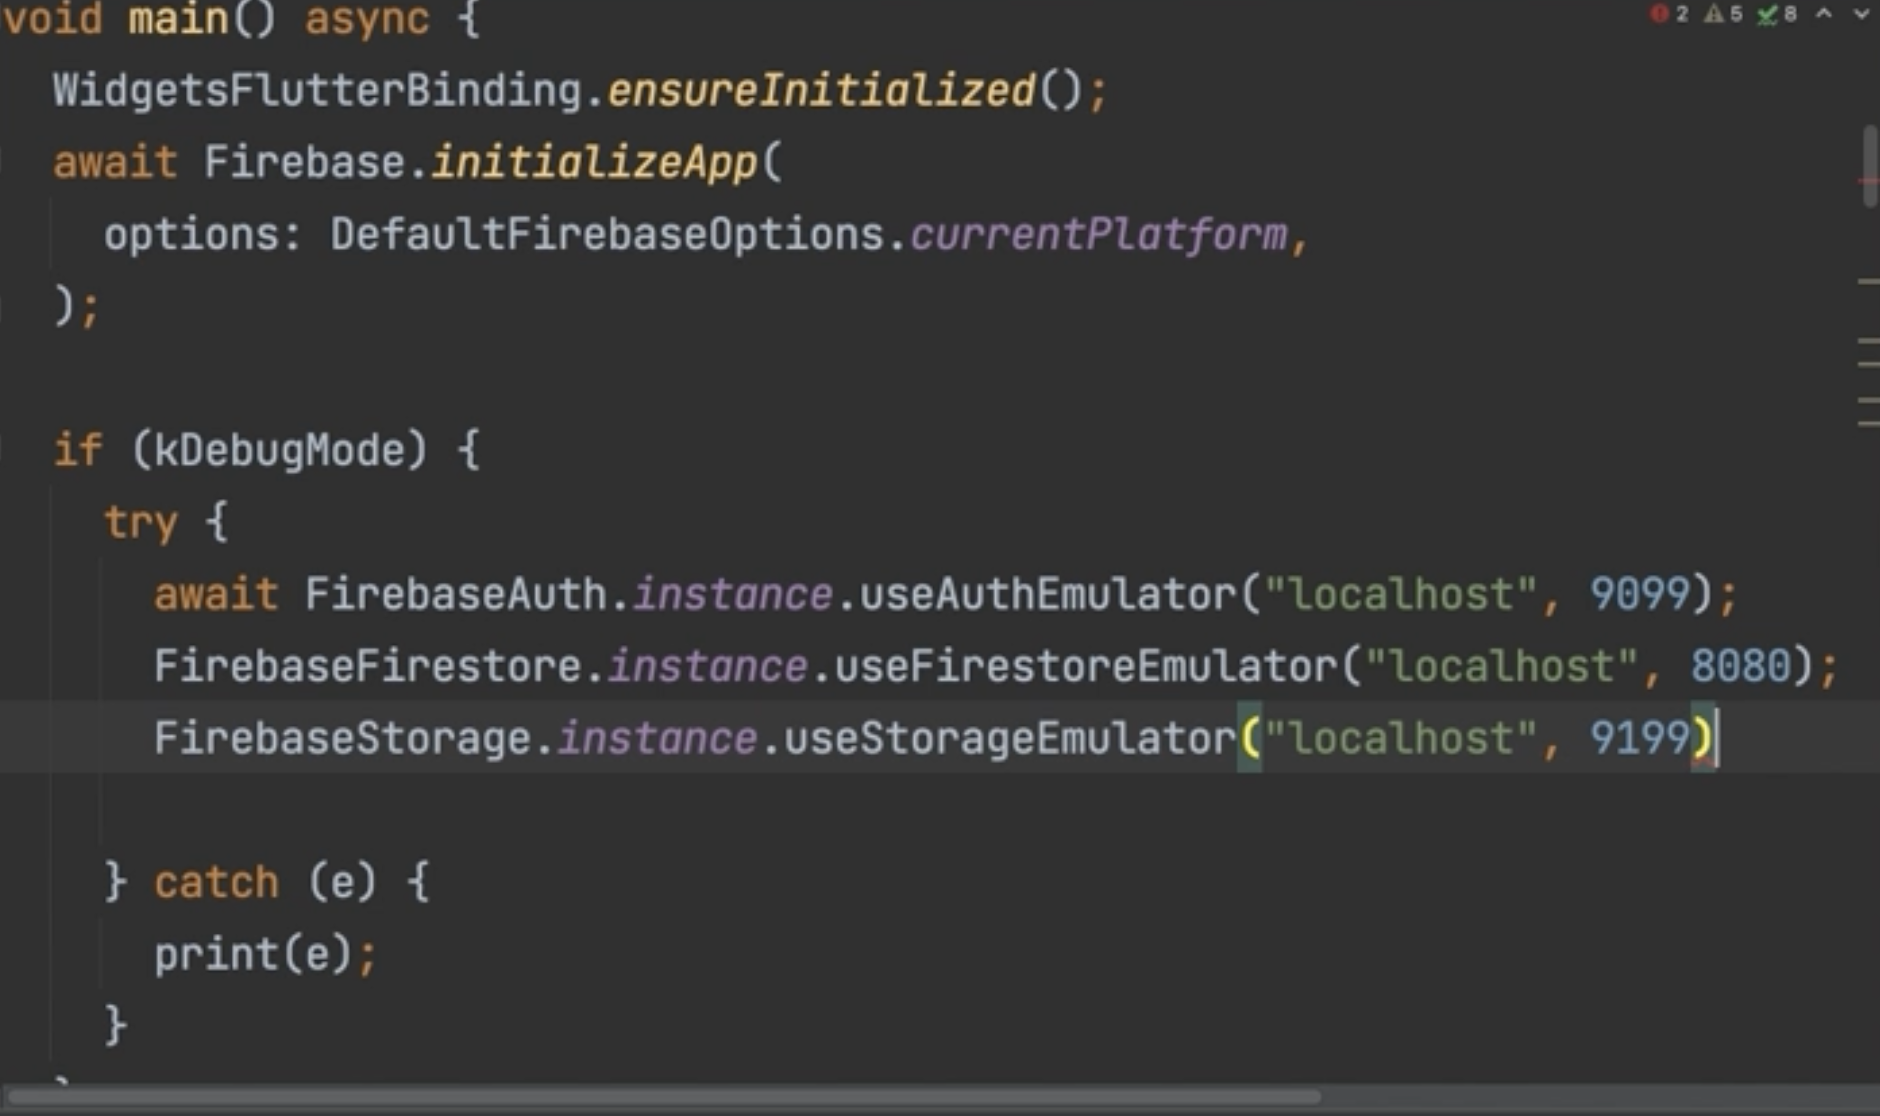Place cursor on 'main' function name
Viewport: 1880px width, 1116px height.
(179, 19)
